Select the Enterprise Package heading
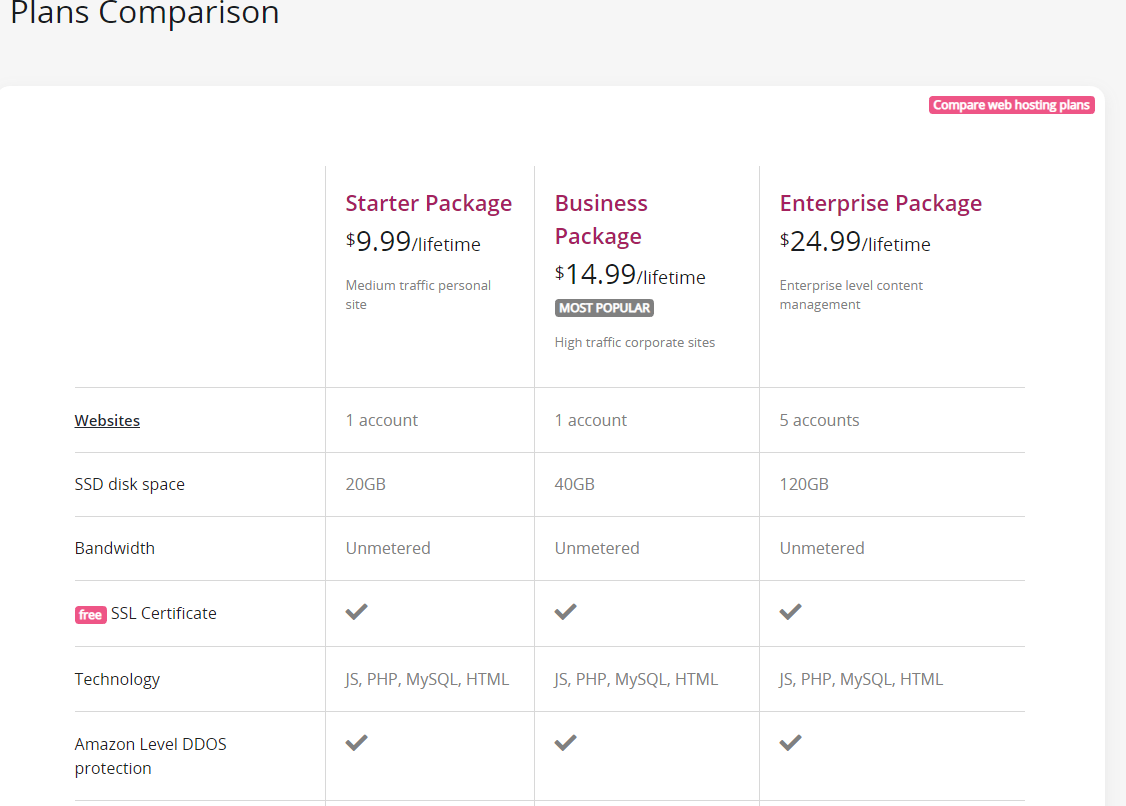The width and height of the screenshot is (1126, 806). pos(880,203)
